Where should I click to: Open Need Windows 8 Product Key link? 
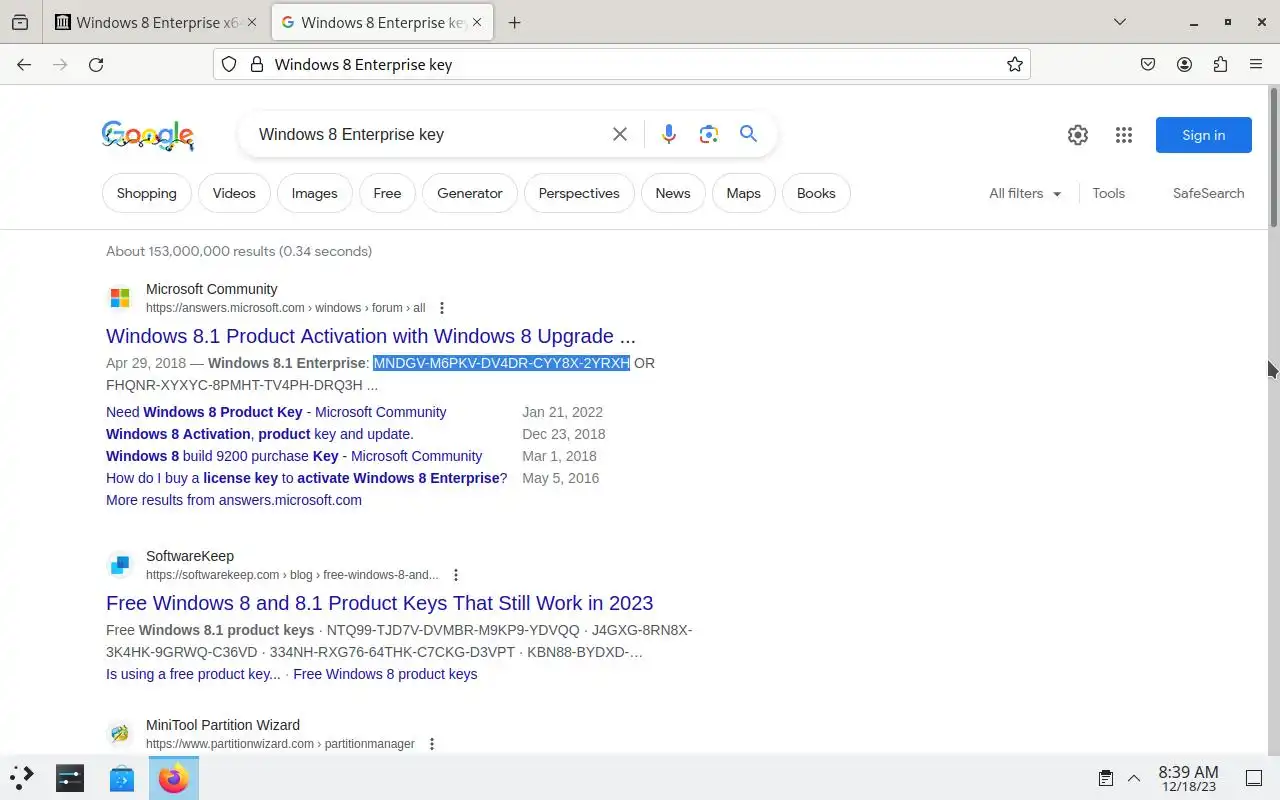coord(276,412)
